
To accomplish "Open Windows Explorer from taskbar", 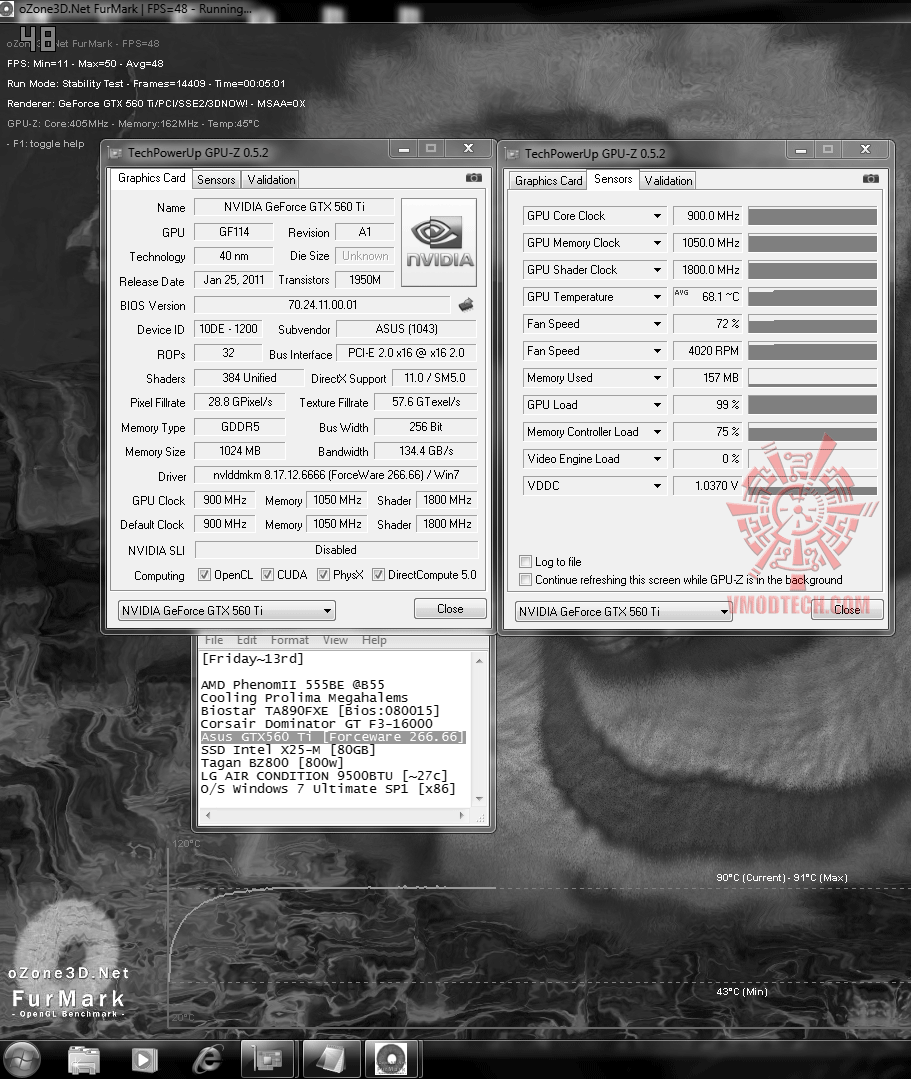I will (84, 1059).
